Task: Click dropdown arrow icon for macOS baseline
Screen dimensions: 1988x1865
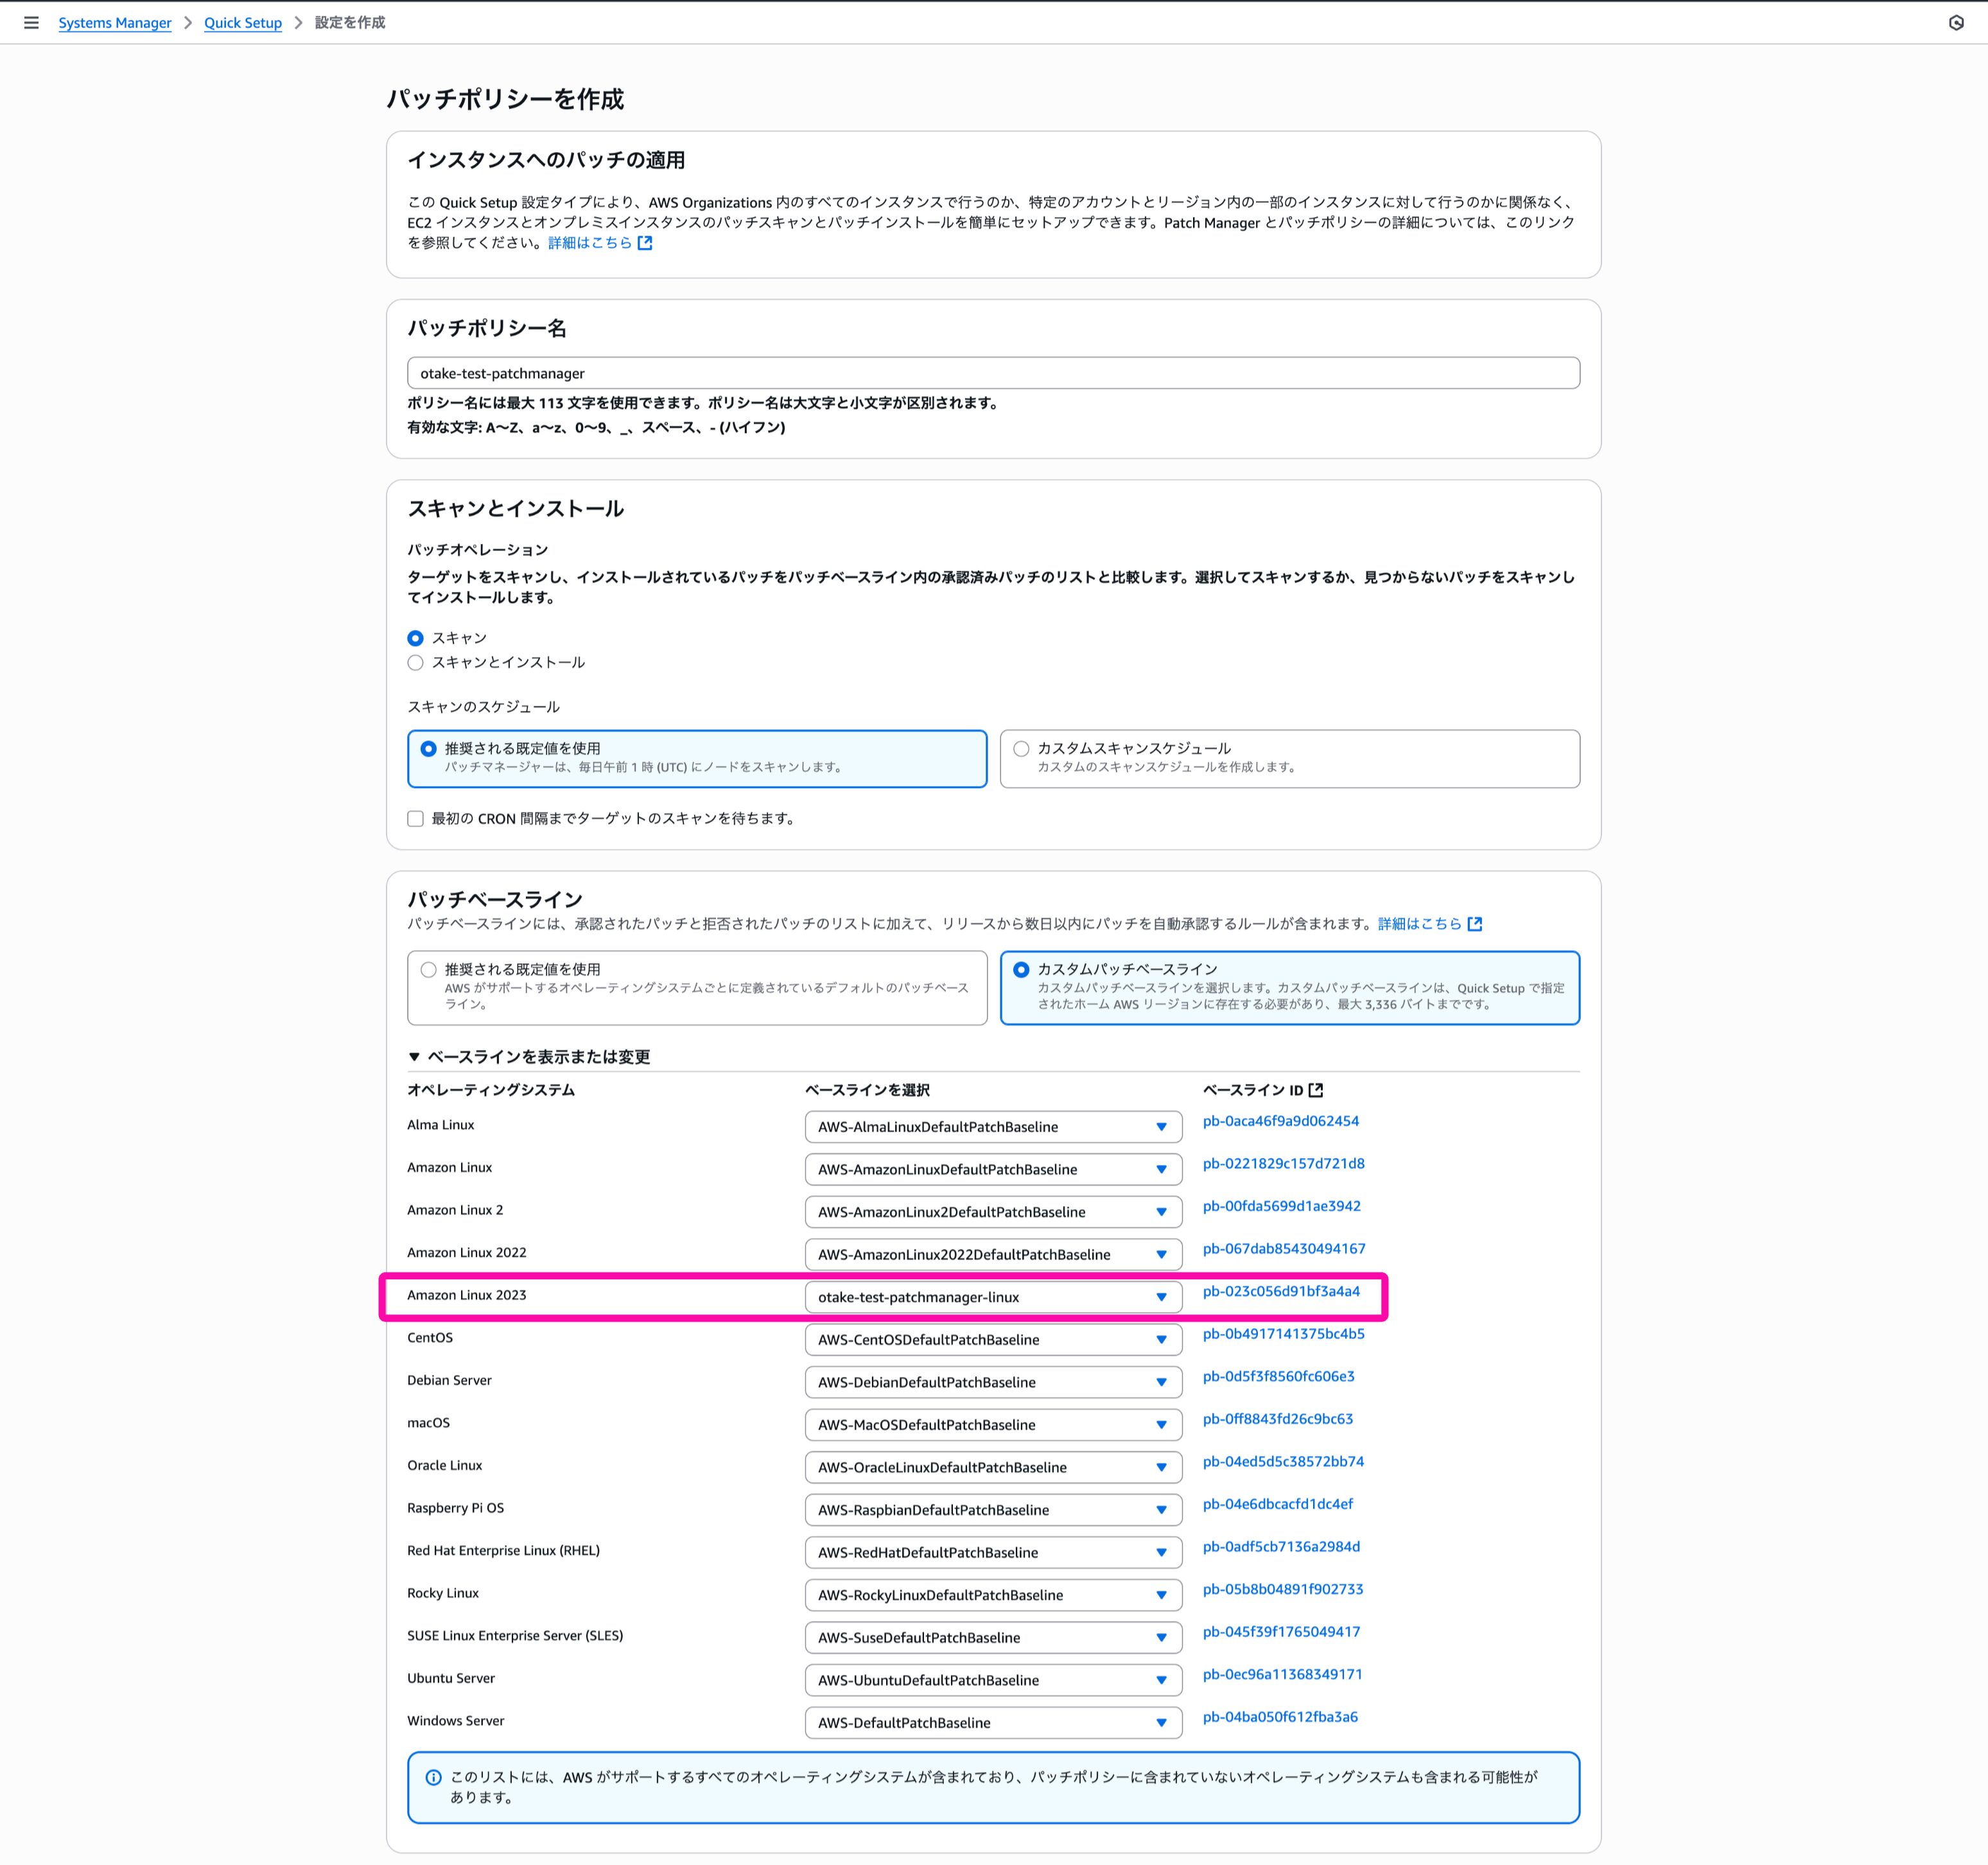Action: tap(1161, 1424)
